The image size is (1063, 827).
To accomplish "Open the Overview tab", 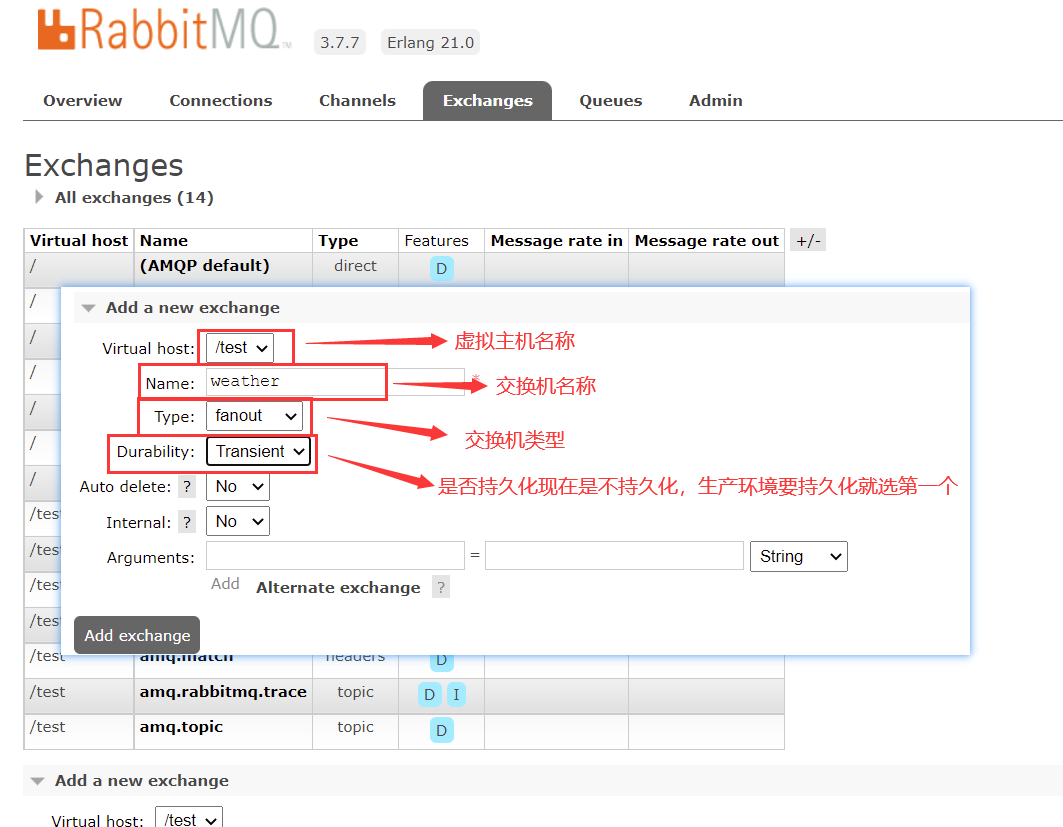I will click(x=83, y=100).
